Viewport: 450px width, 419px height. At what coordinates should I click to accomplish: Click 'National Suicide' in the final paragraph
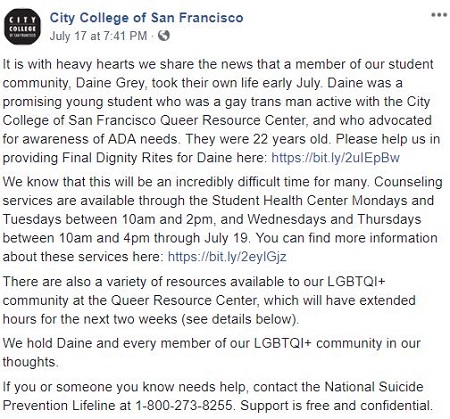click(374, 387)
